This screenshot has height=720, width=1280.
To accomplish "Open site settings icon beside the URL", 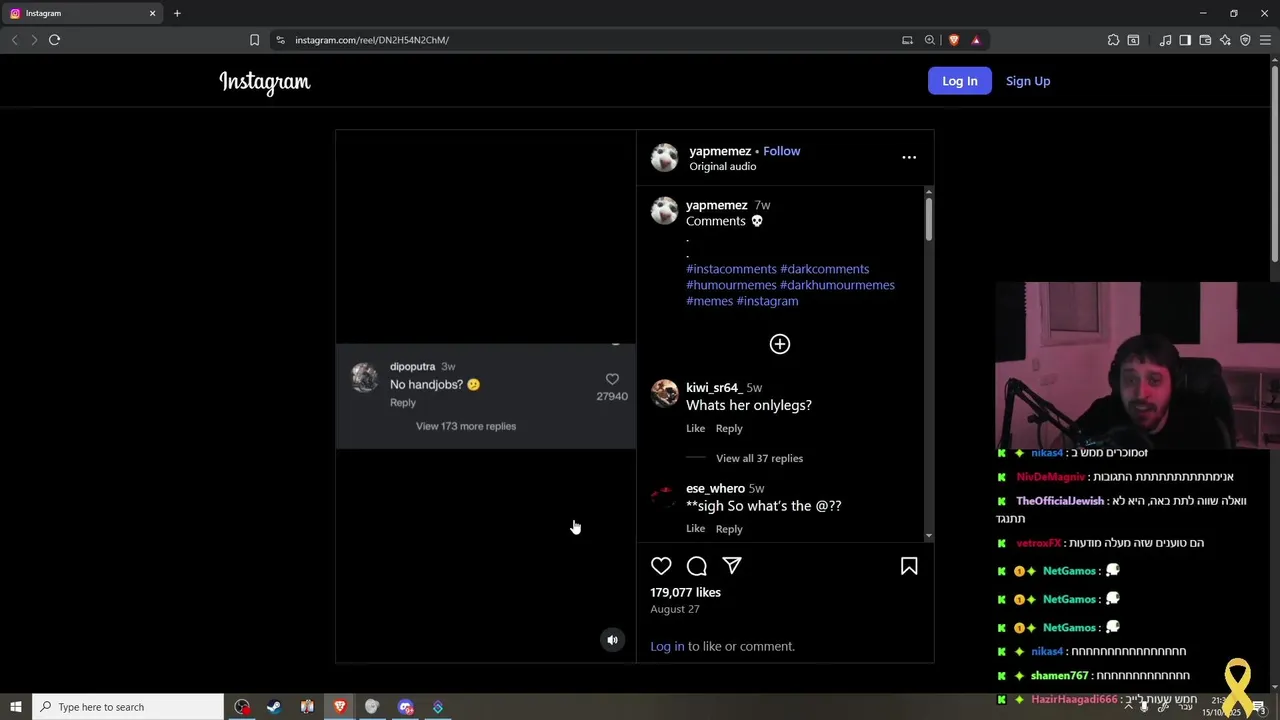I will coord(280,40).
